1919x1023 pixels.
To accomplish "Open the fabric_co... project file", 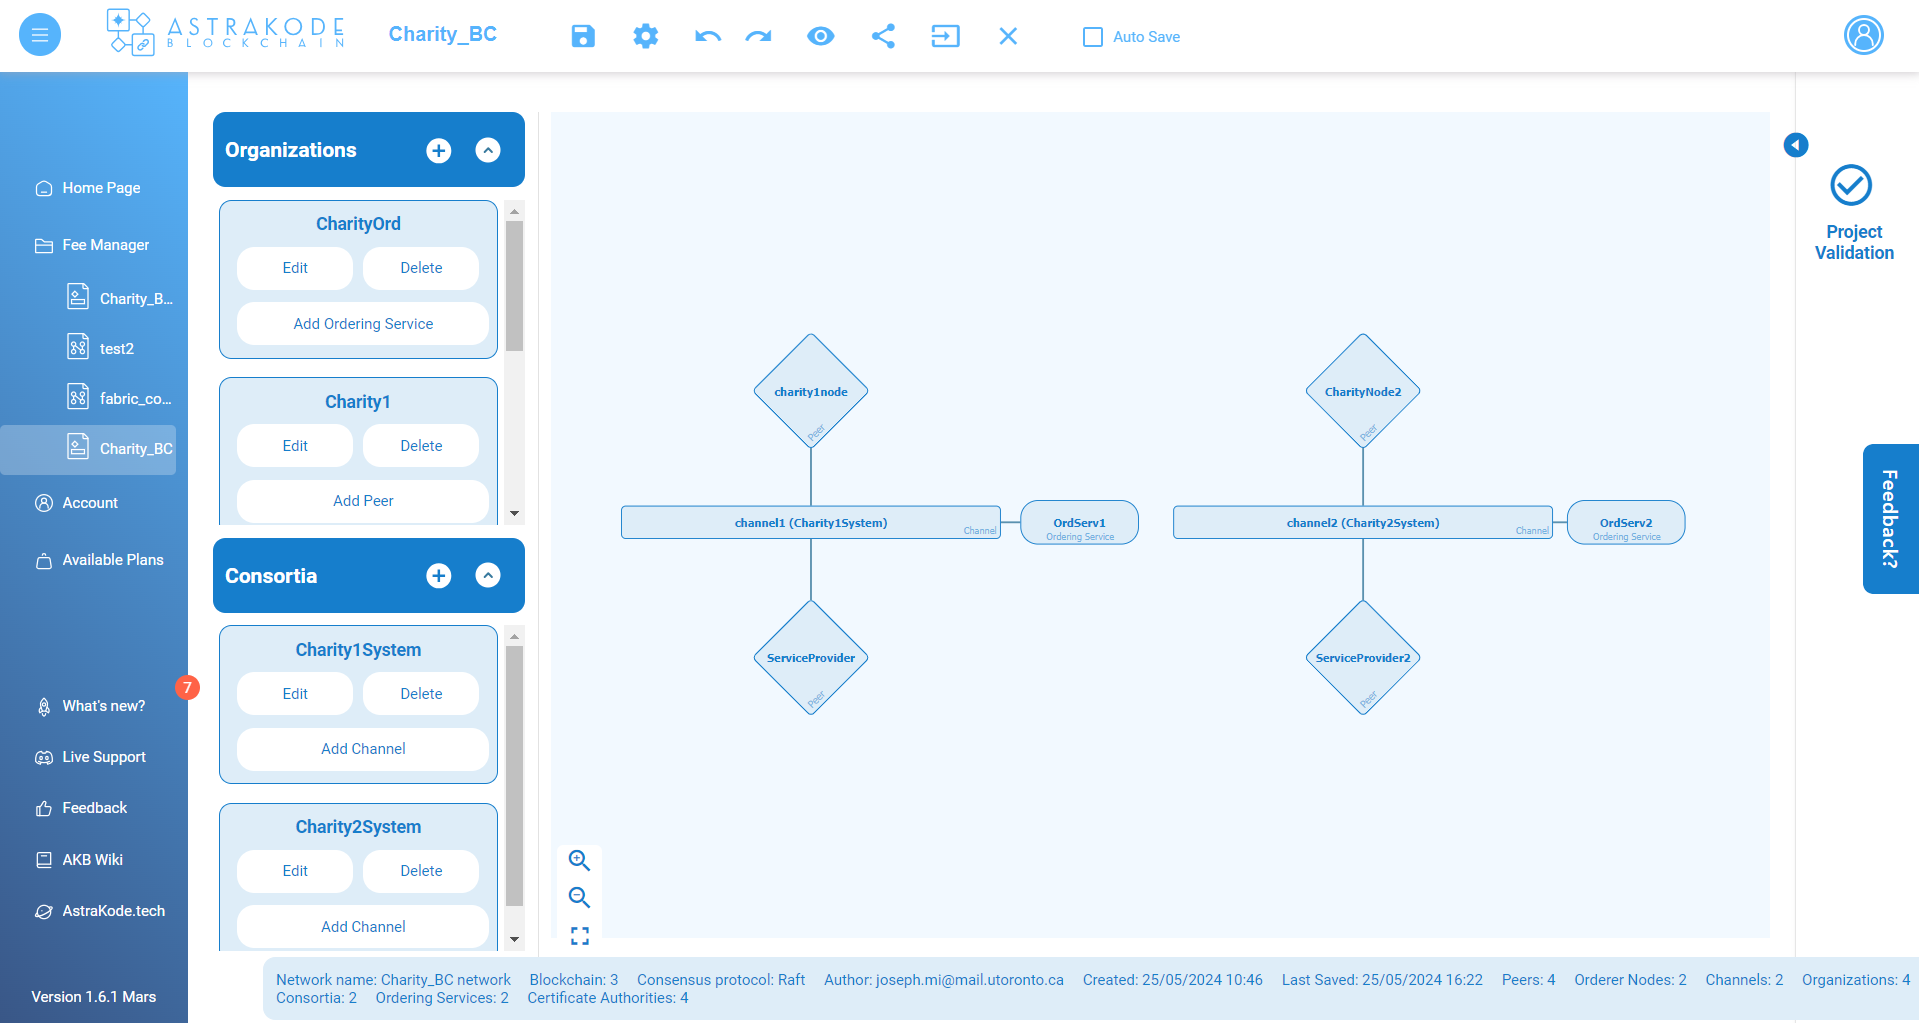I will [x=120, y=398].
